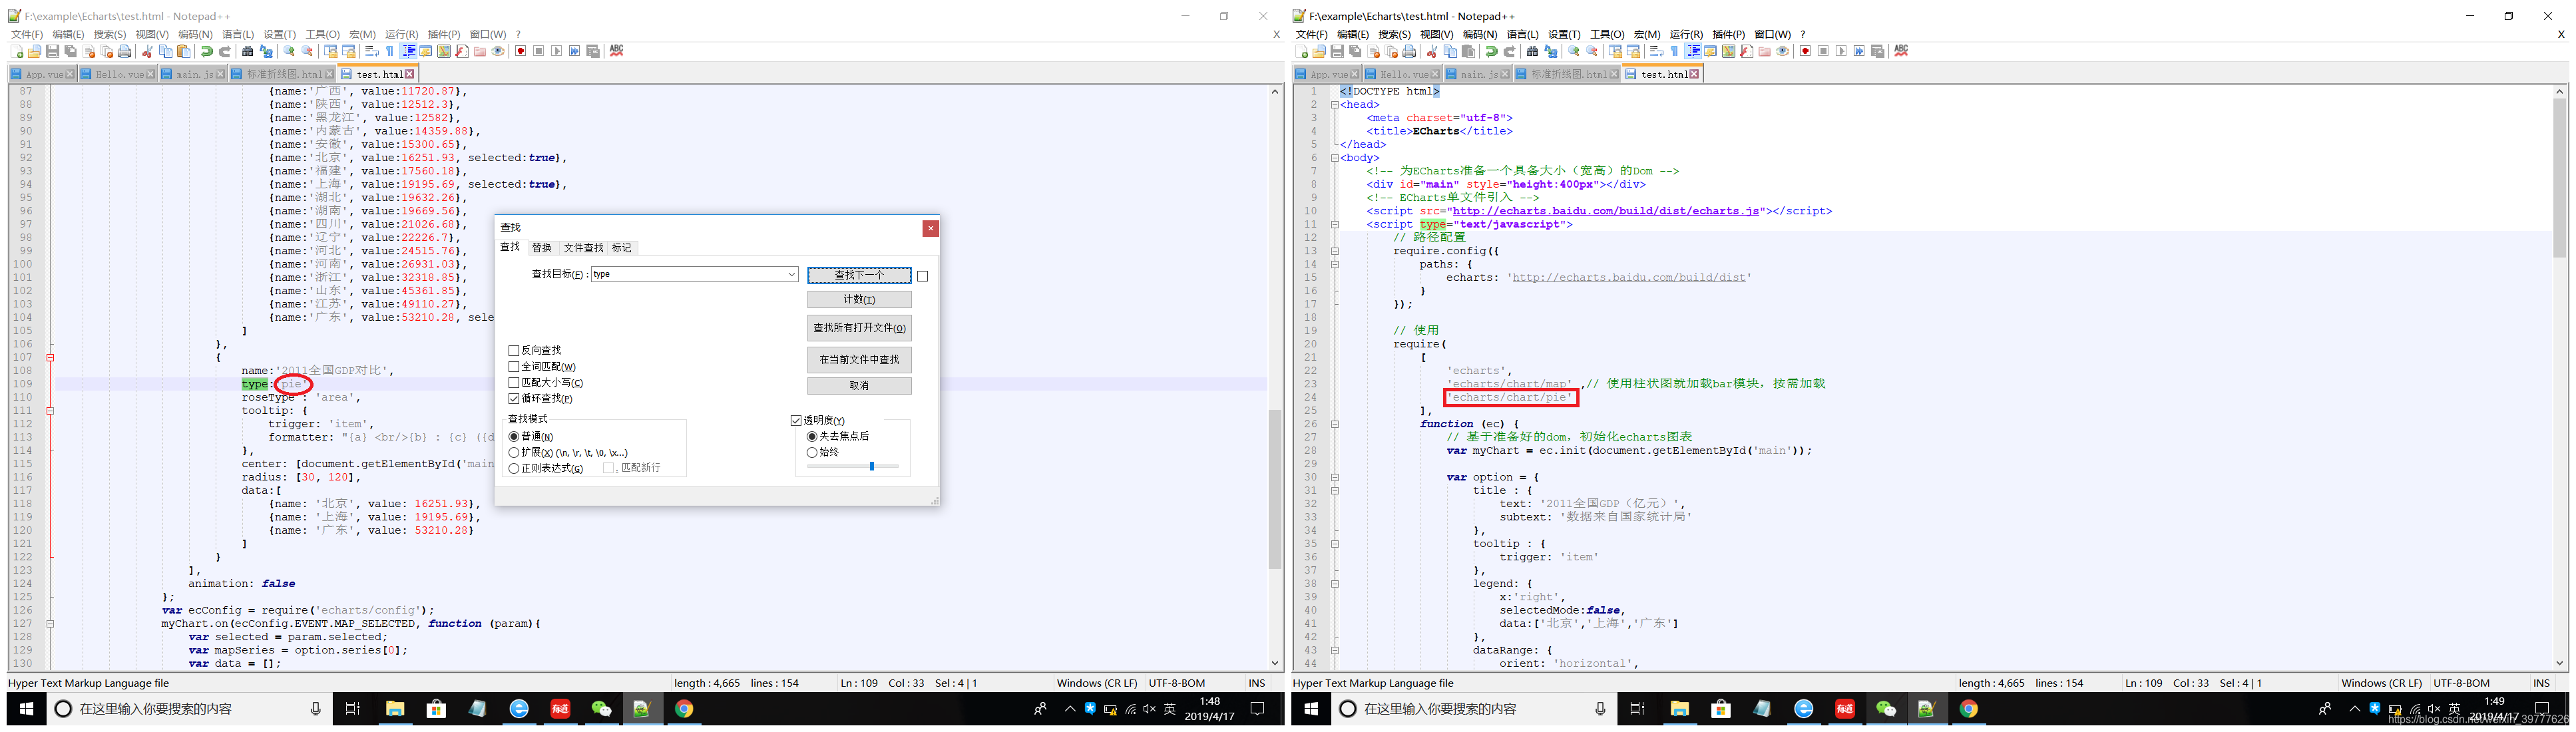Click Undo green arrow in left Notepad++ toolbar
Screen dimensions: 2576x732
(207, 51)
